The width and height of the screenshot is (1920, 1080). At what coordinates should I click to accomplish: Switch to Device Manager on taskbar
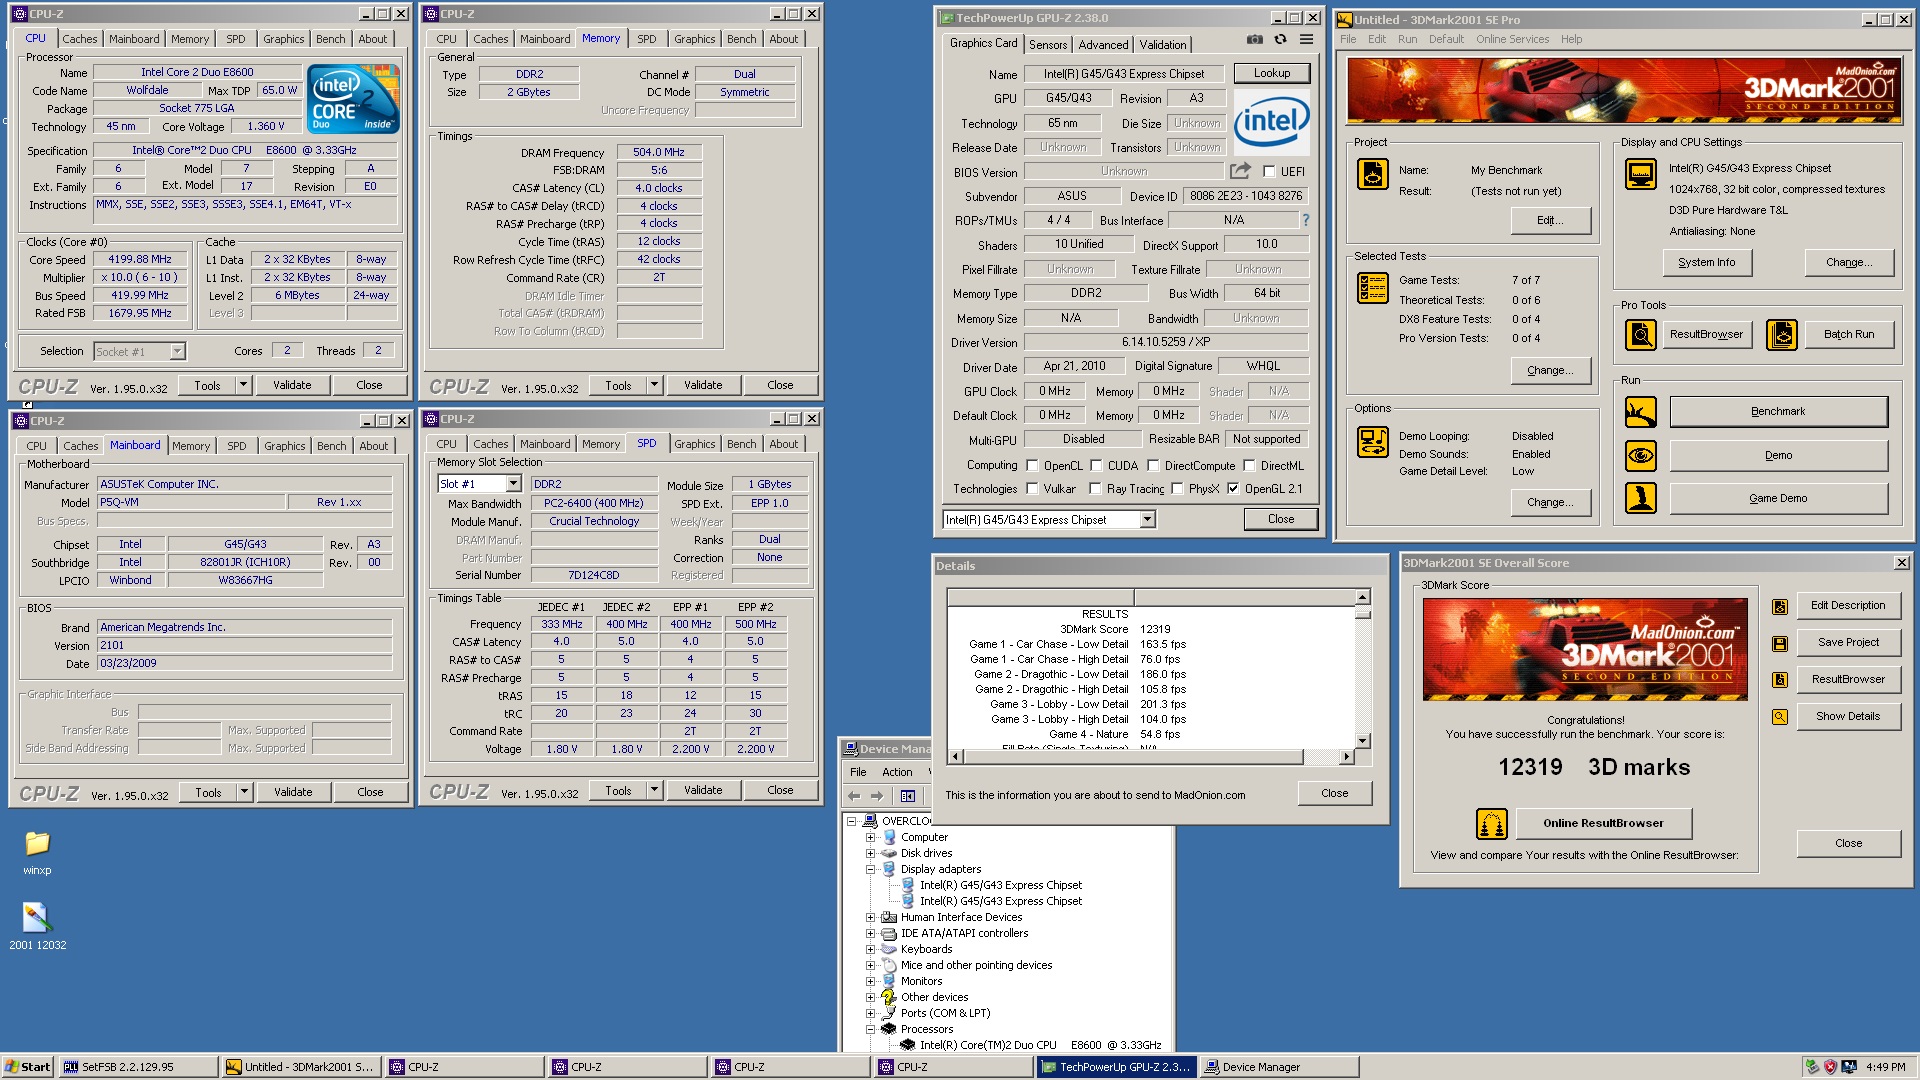click(1282, 1067)
